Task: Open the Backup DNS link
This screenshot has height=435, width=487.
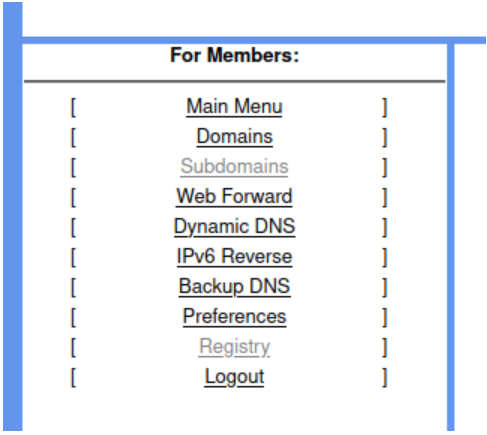Action: [234, 287]
